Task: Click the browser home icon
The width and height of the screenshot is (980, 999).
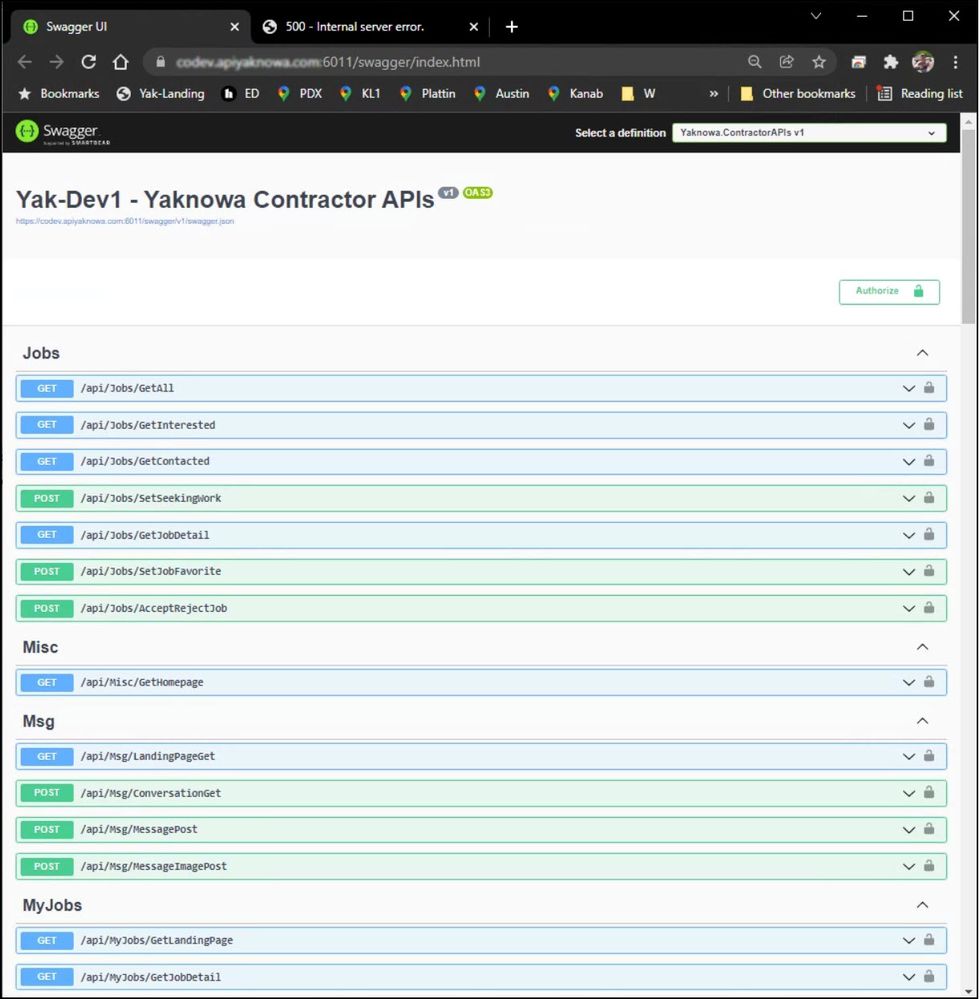Action: click(x=121, y=62)
